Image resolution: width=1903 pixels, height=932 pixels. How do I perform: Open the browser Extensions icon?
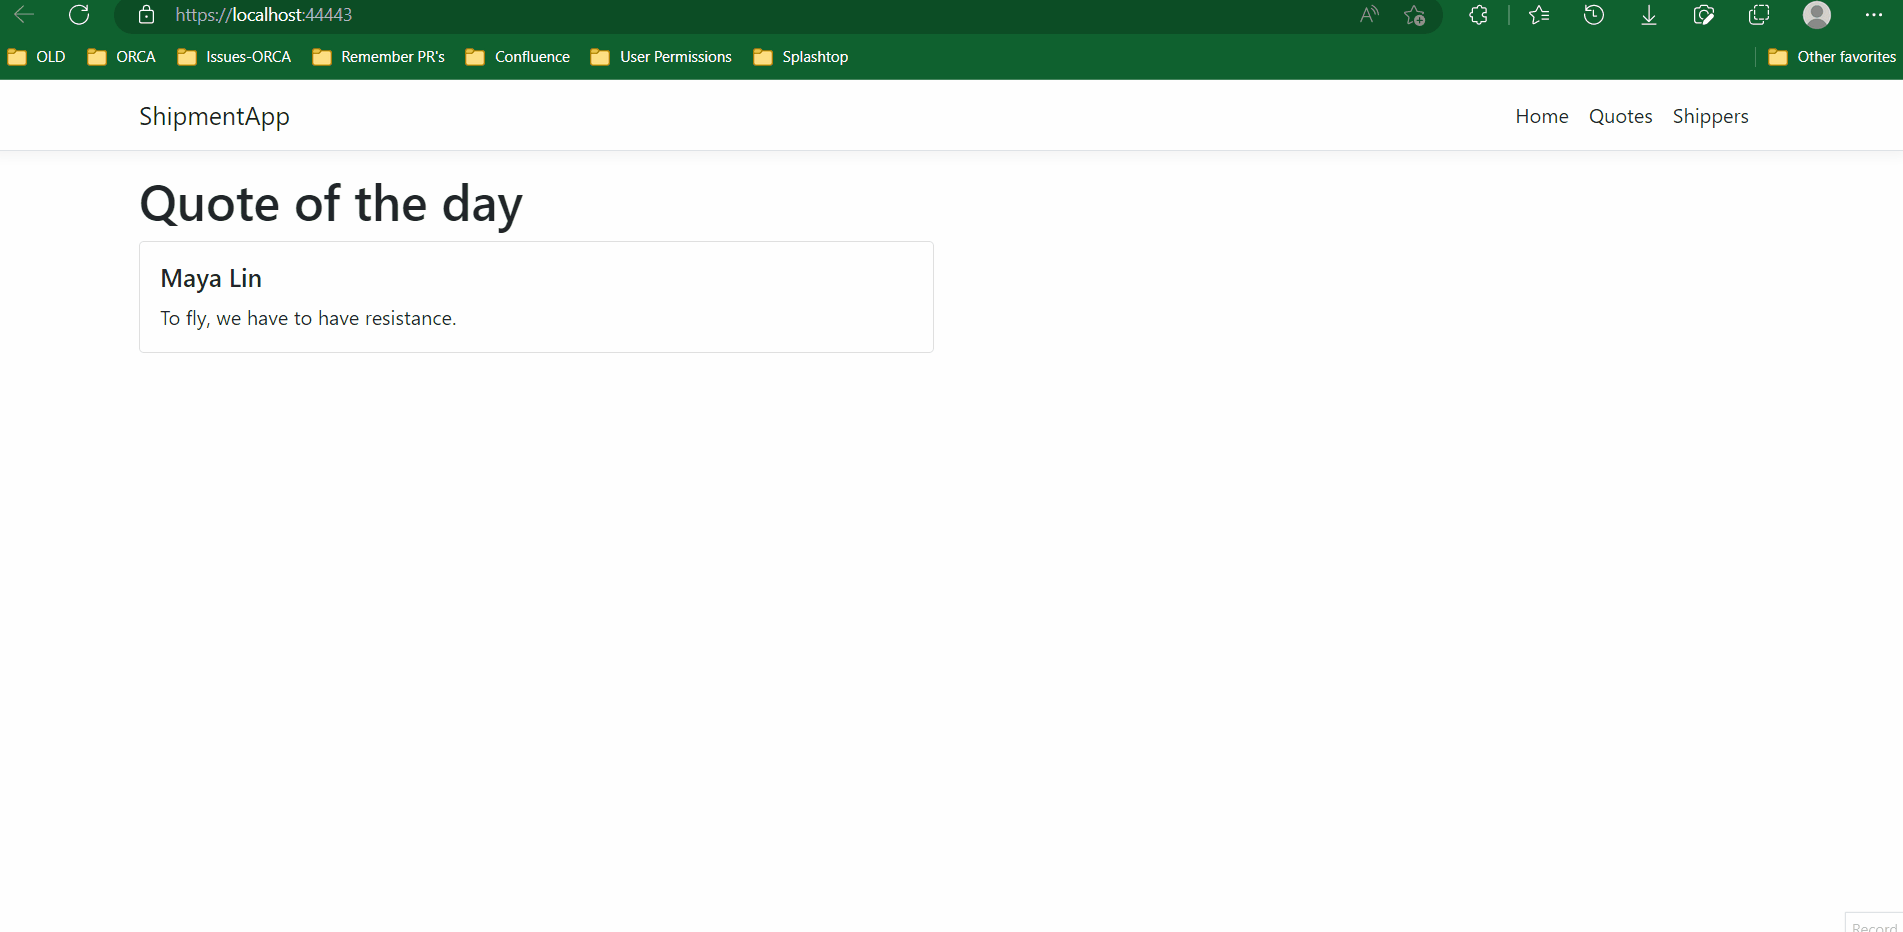coord(1477,15)
